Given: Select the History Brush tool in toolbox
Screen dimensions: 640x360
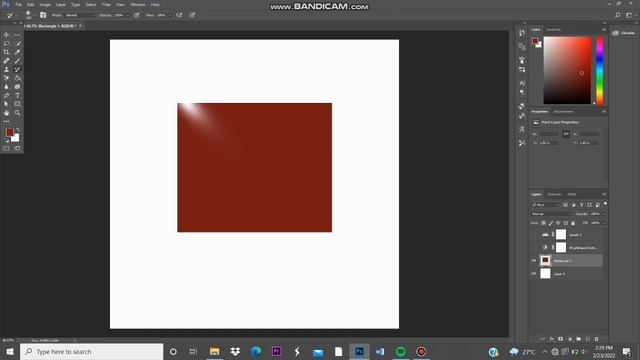Looking at the screenshot, I should click(17, 70).
